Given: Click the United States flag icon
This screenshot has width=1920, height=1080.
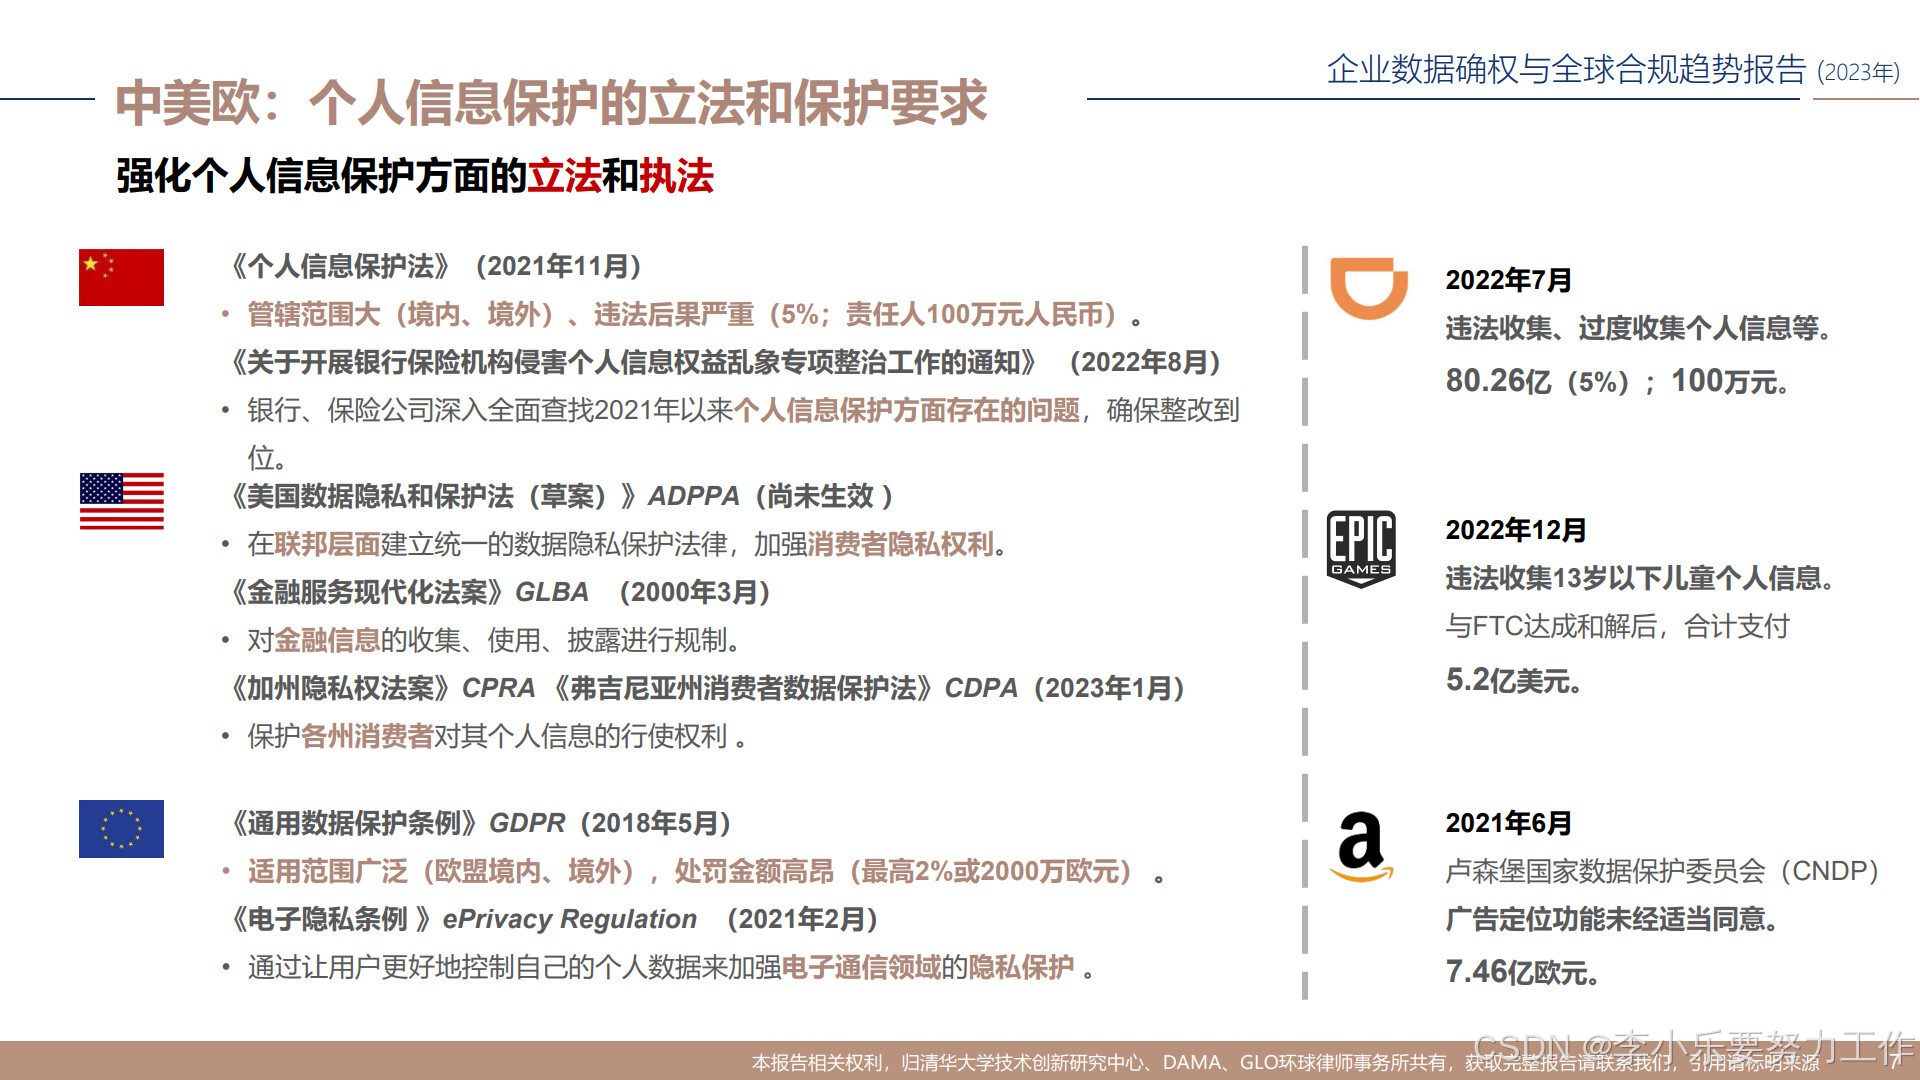Looking at the screenshot, I should 121,501.
